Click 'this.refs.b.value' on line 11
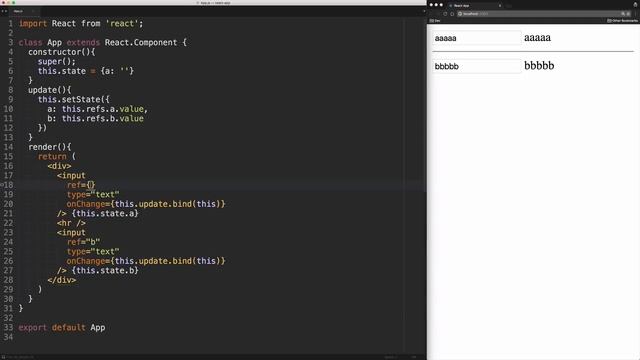640x360 pixels. (103, 118)
